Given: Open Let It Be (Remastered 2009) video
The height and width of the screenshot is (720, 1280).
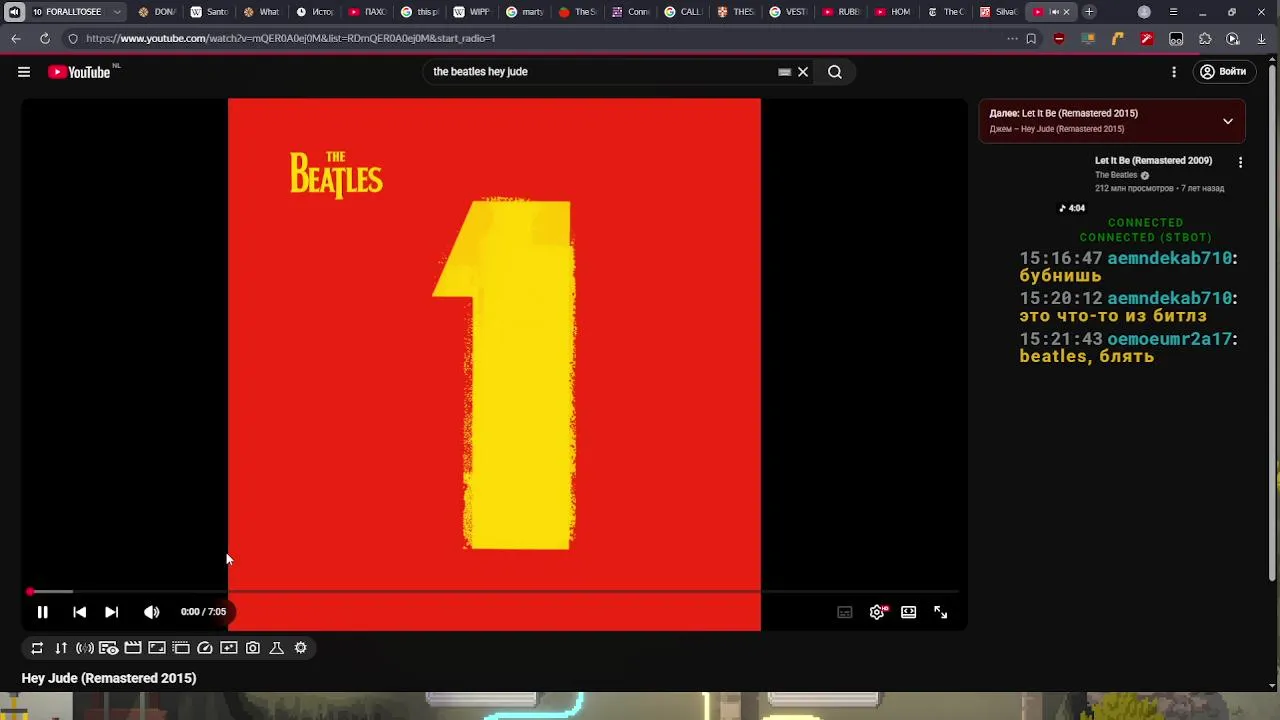Looking at the screenshot, I should 1153,161.
